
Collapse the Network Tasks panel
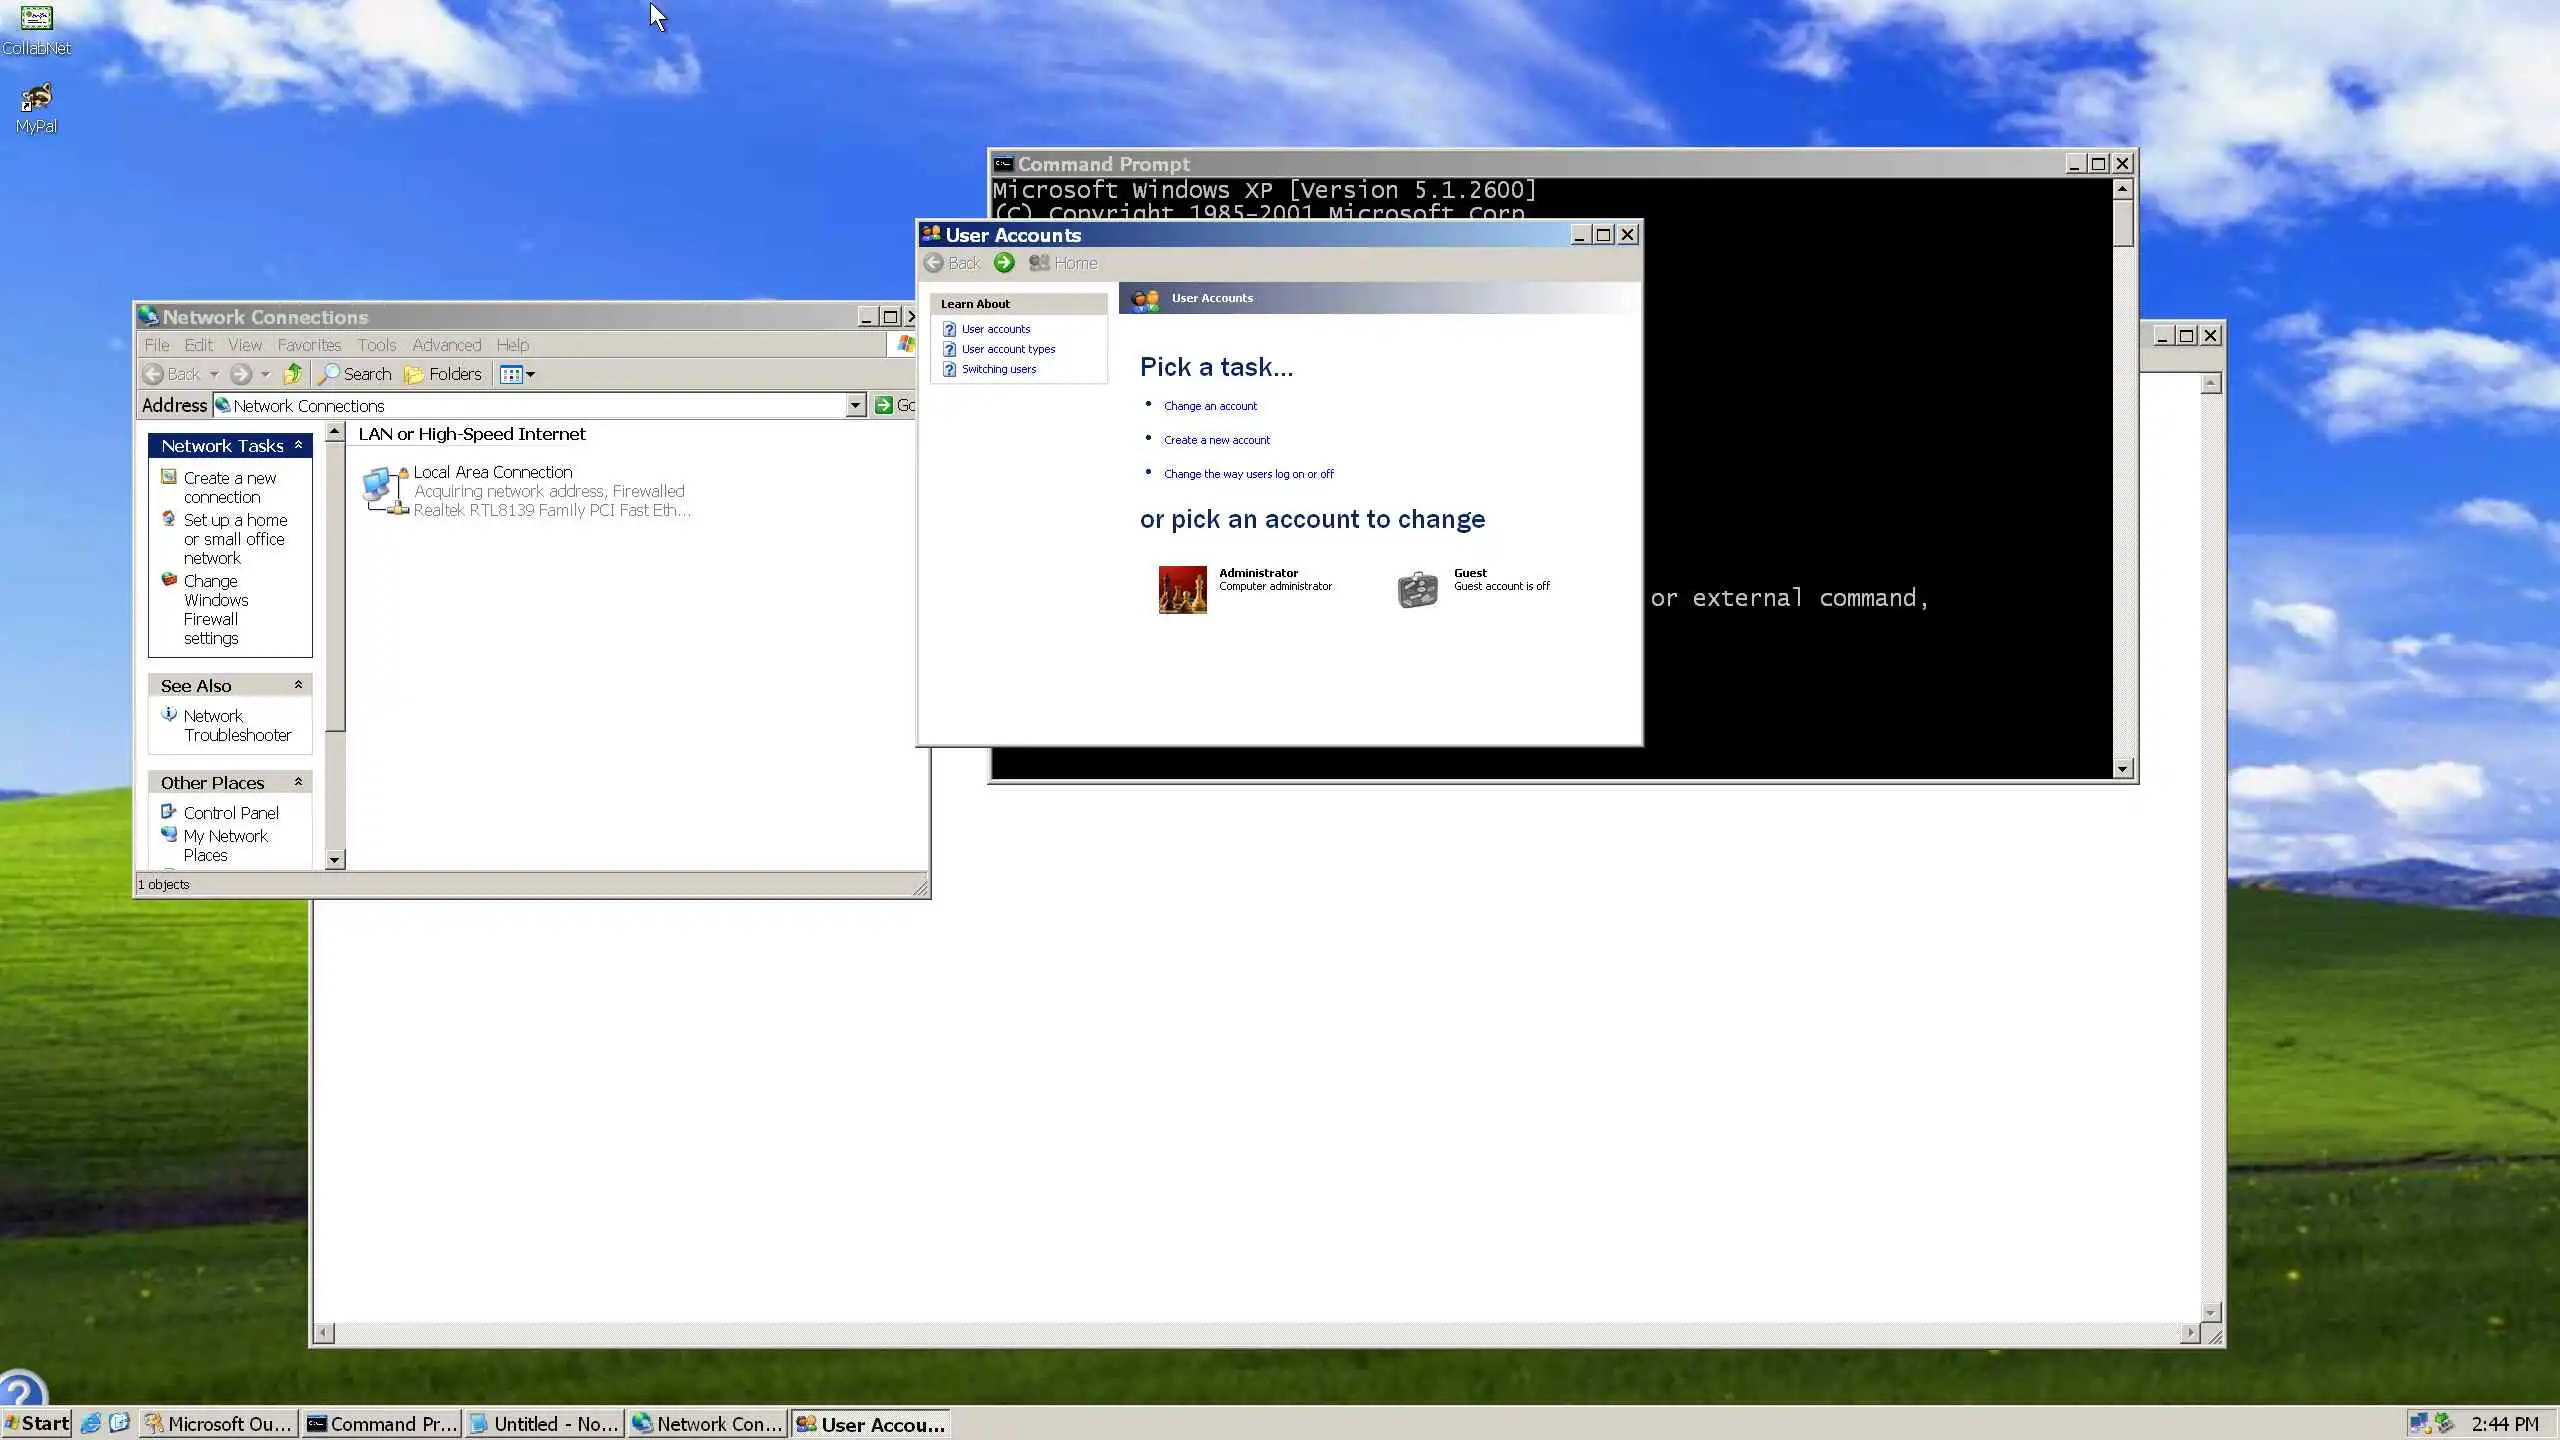[298, 445]
